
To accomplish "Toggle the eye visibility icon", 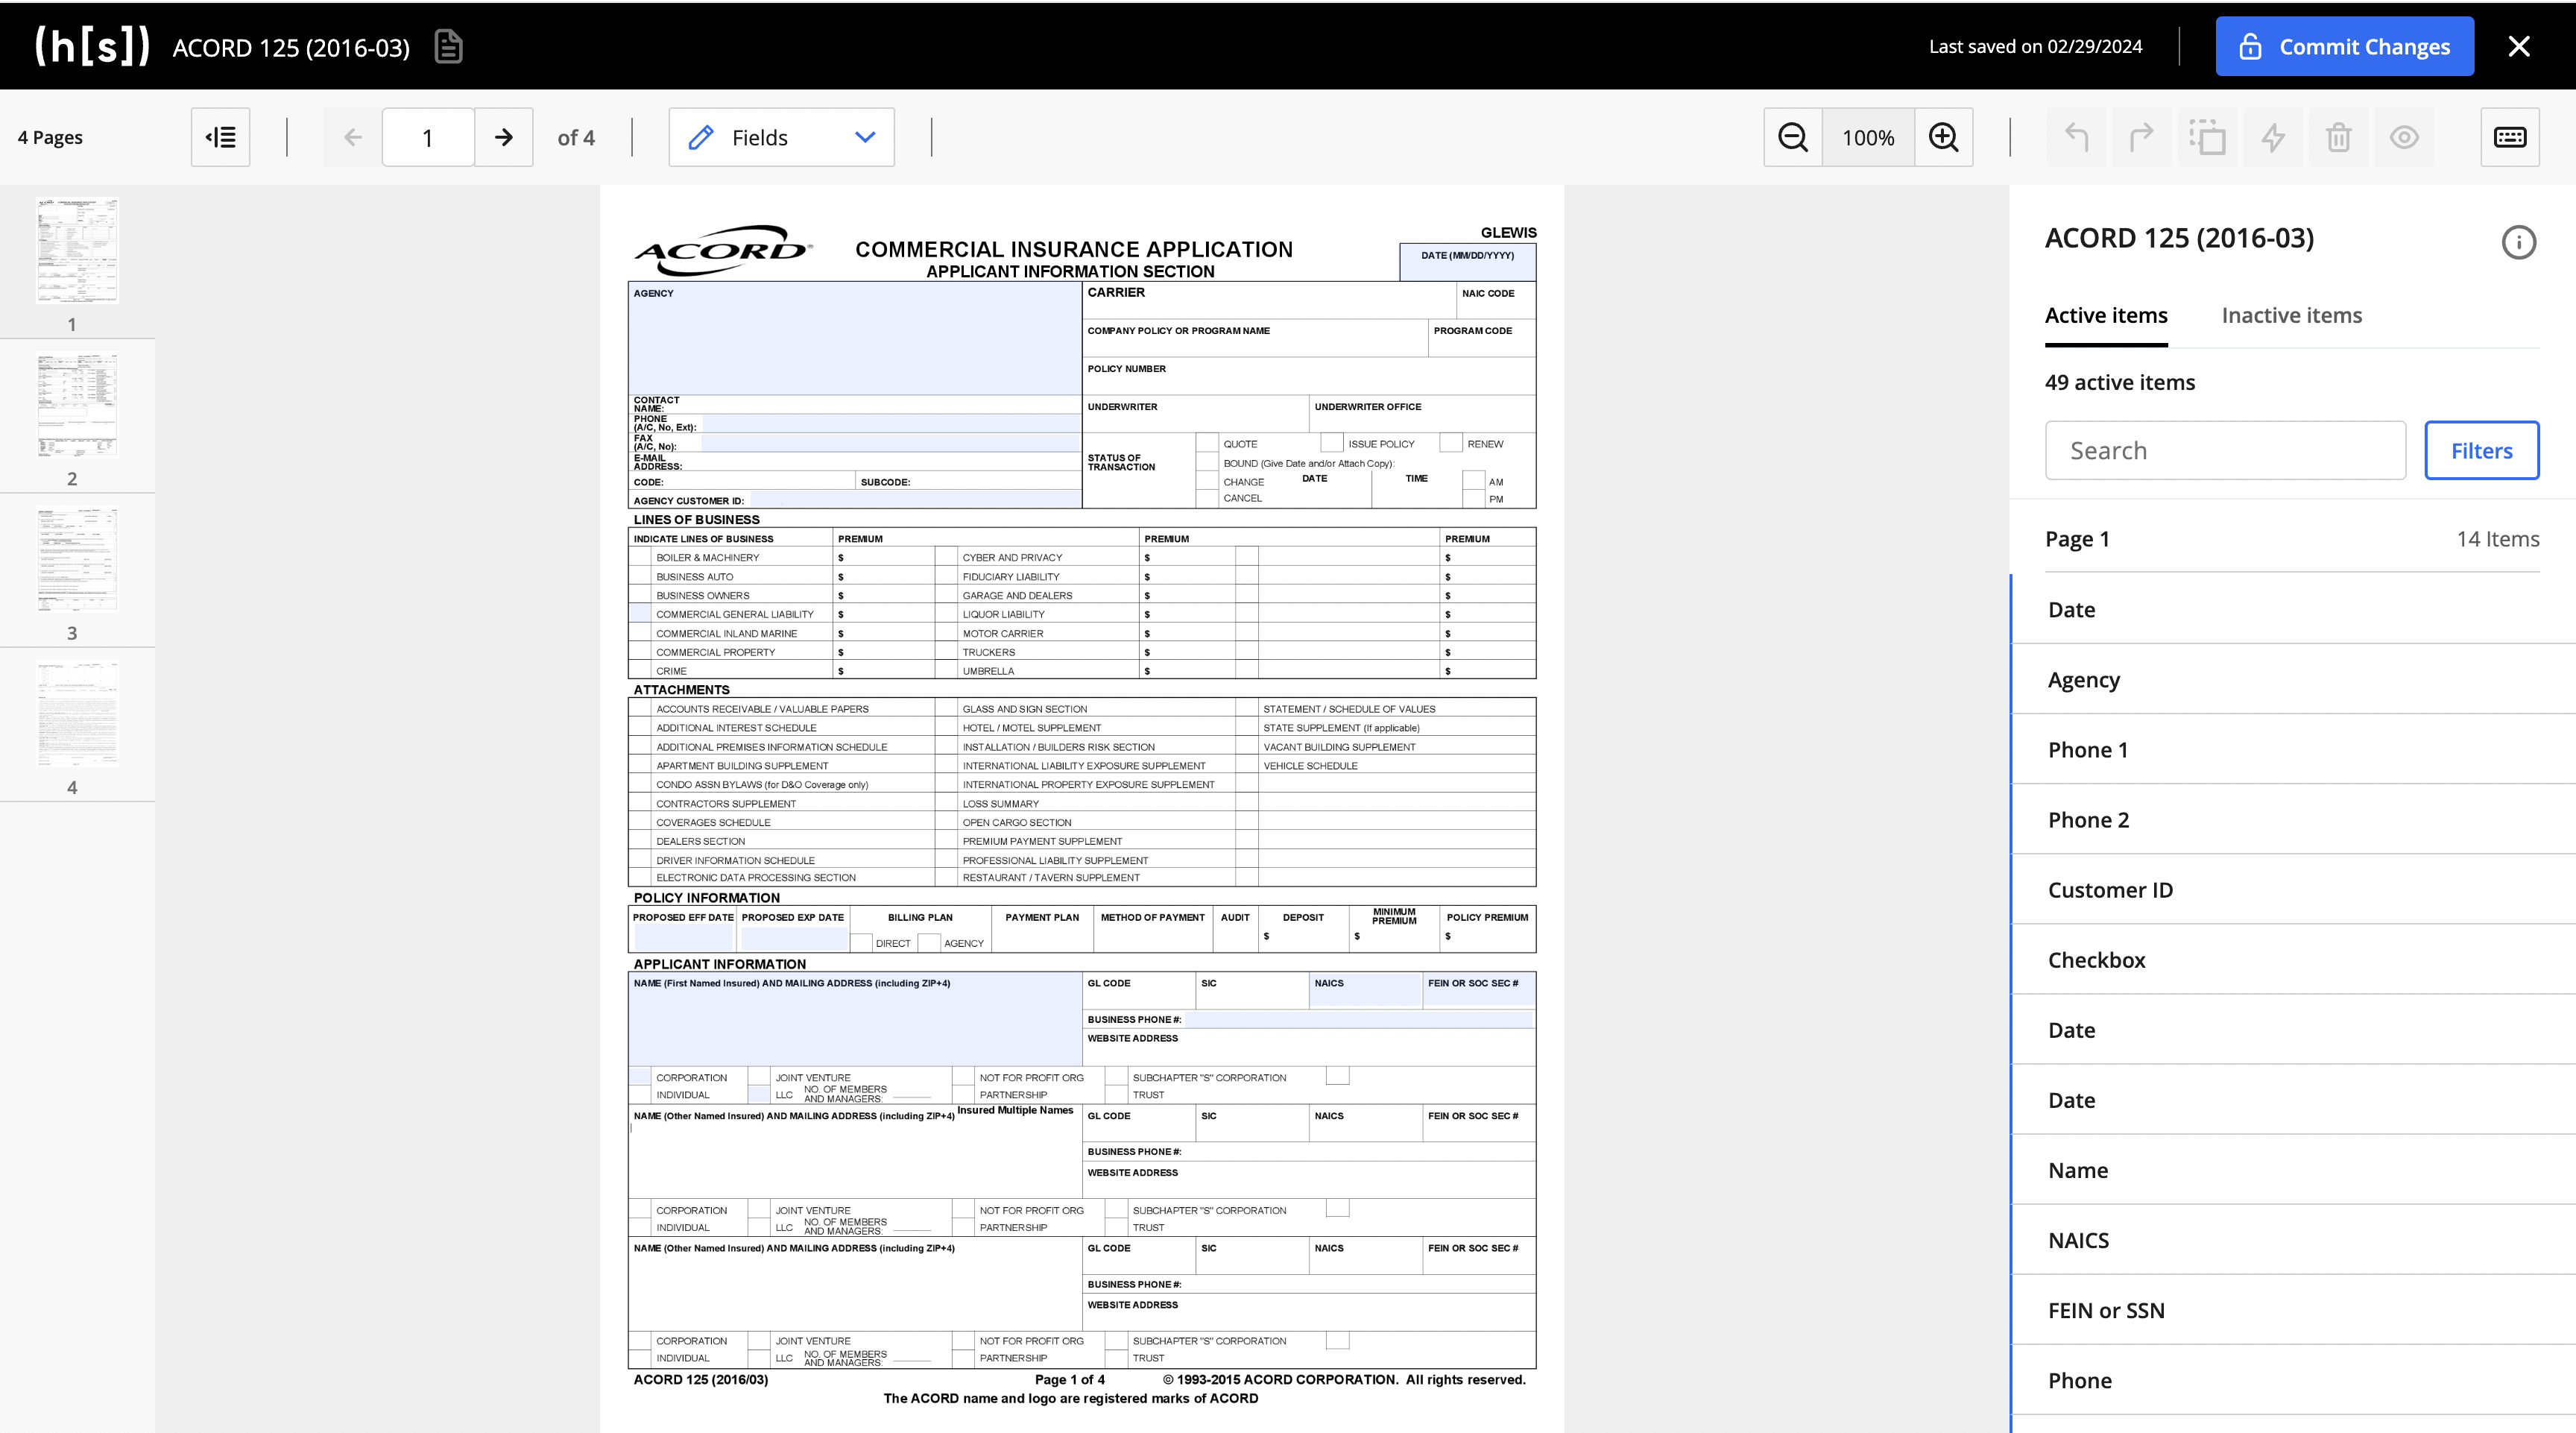I will (2404, 137).
